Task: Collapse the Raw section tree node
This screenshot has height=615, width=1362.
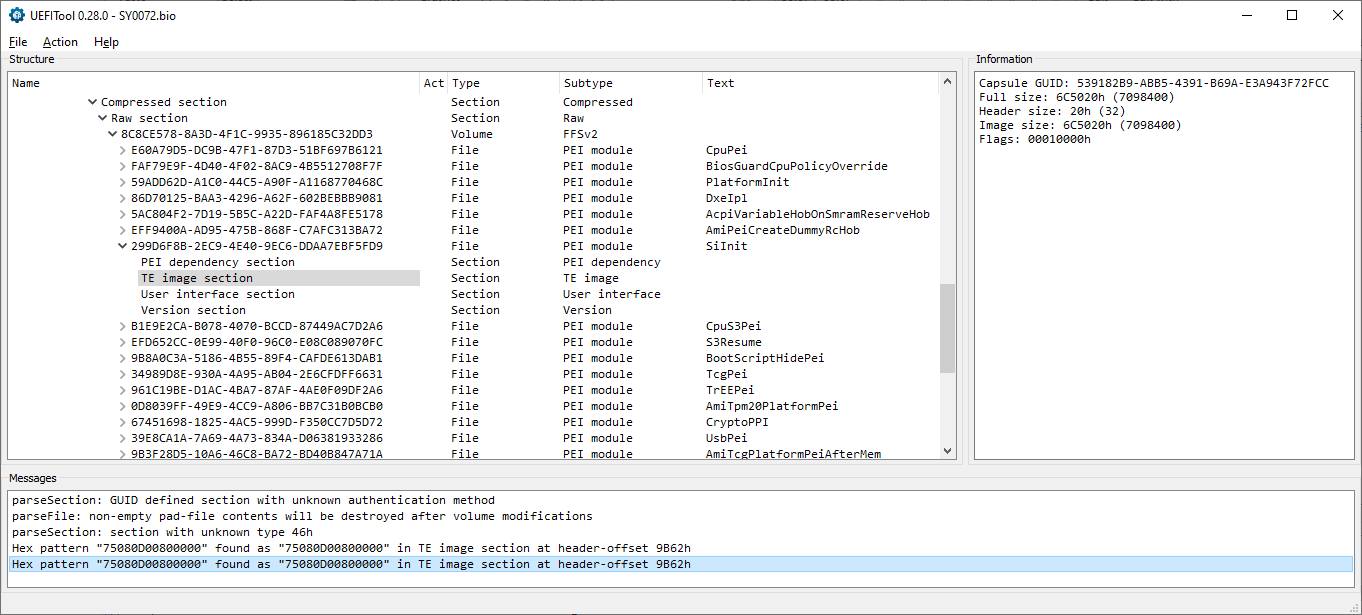Action: click(102, 118)
